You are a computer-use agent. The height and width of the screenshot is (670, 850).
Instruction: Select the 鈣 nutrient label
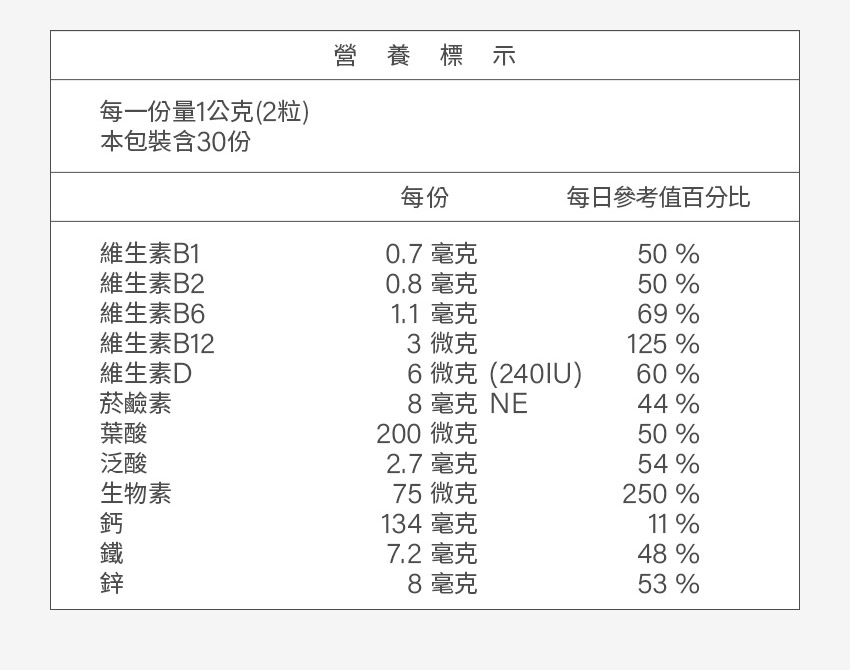[112, 524]
